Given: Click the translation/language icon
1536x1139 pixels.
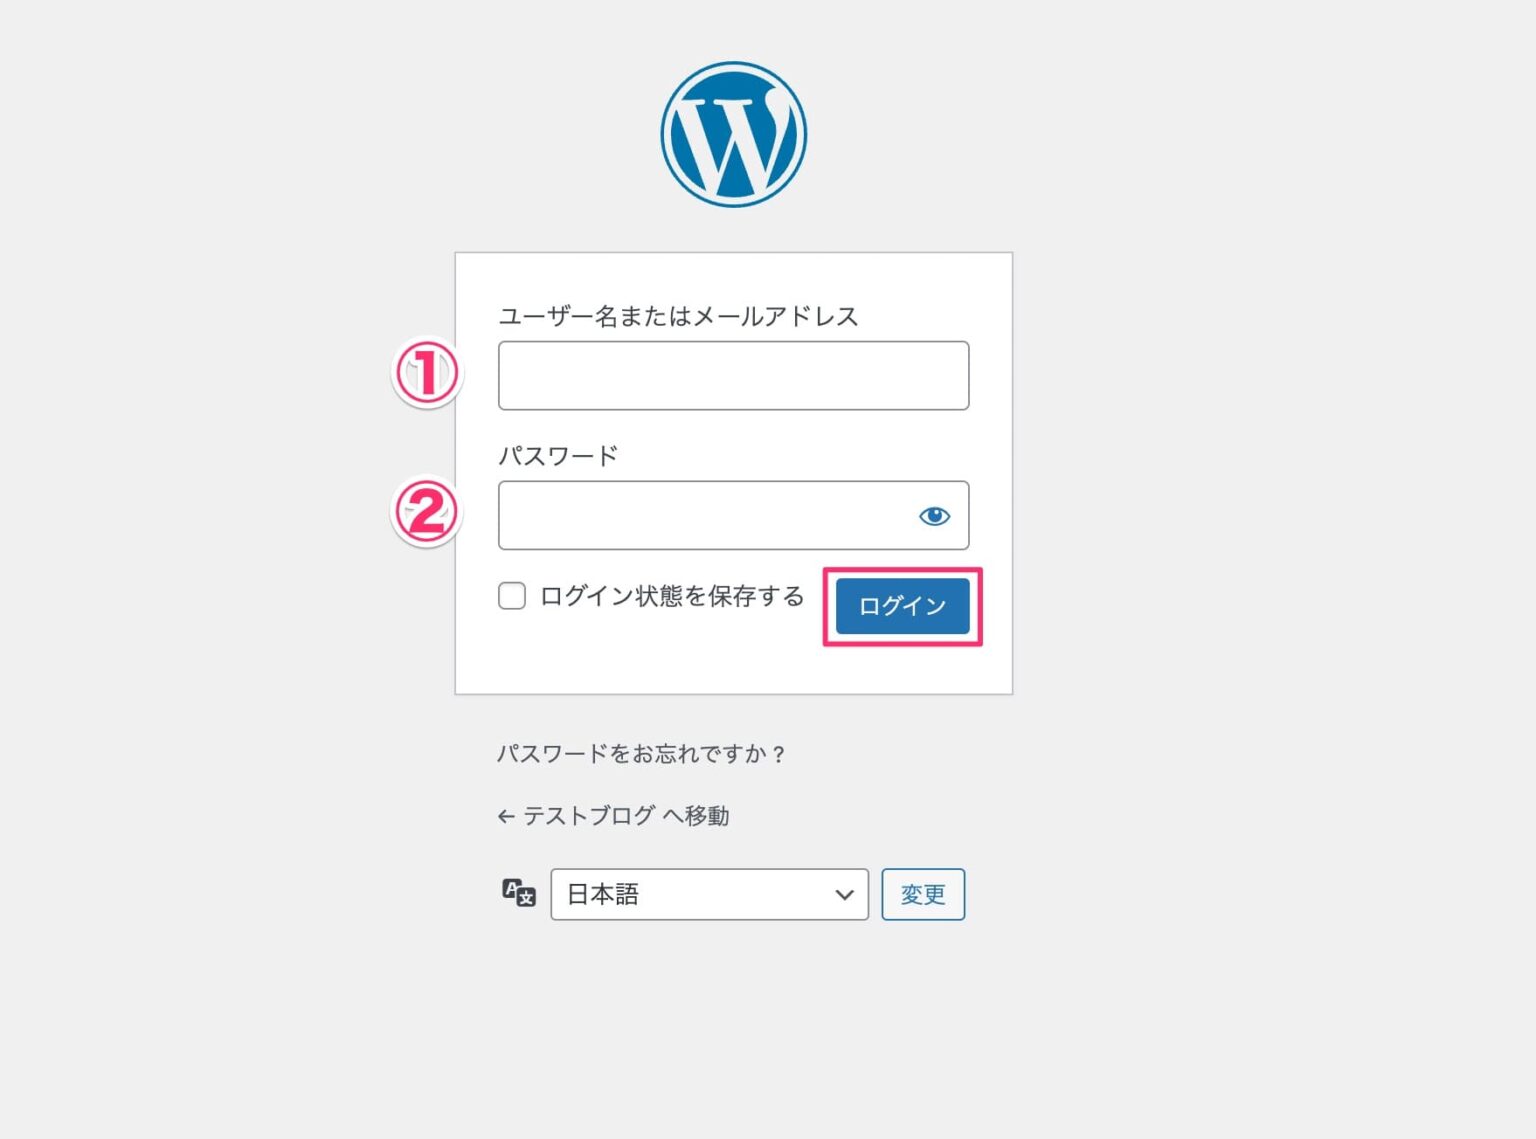Looking at the screenshot, I should [517, 893].
